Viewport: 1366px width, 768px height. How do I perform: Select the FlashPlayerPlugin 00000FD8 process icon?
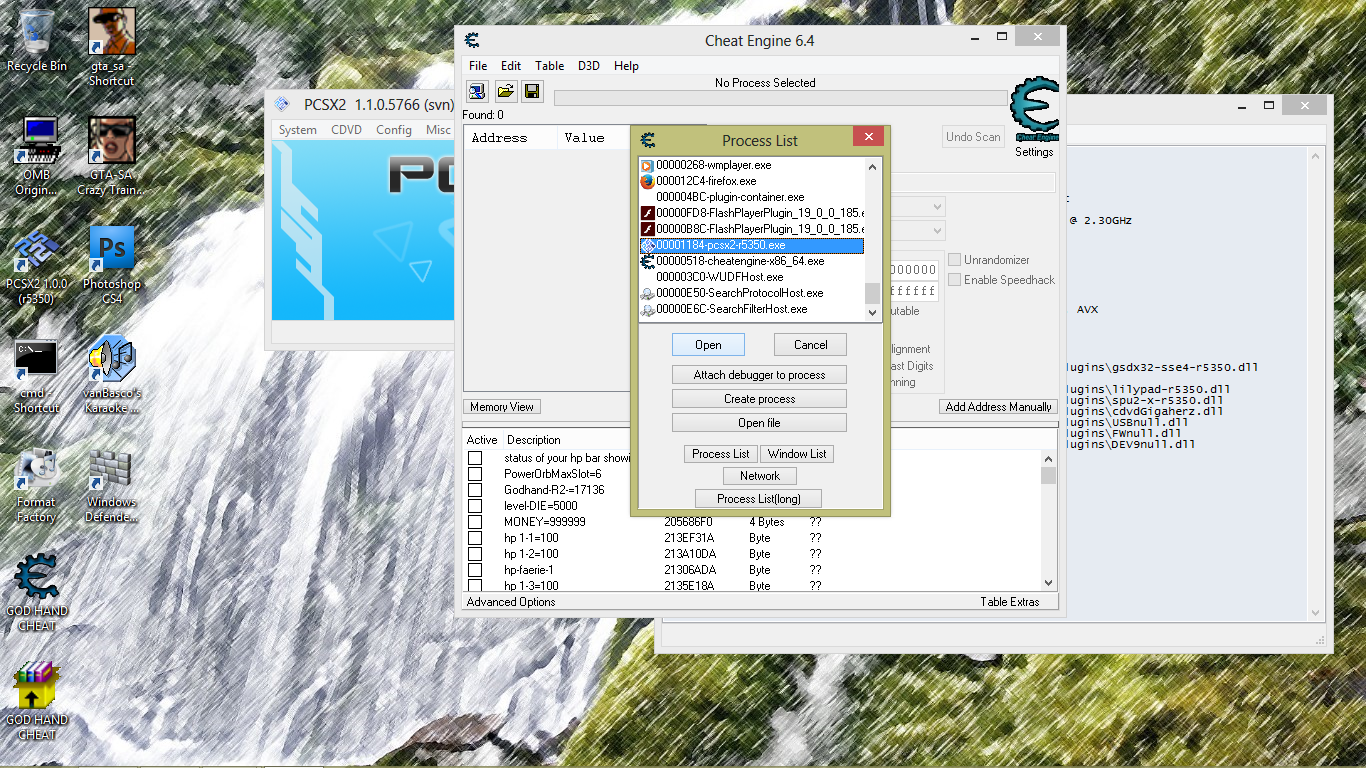point(647,213)
